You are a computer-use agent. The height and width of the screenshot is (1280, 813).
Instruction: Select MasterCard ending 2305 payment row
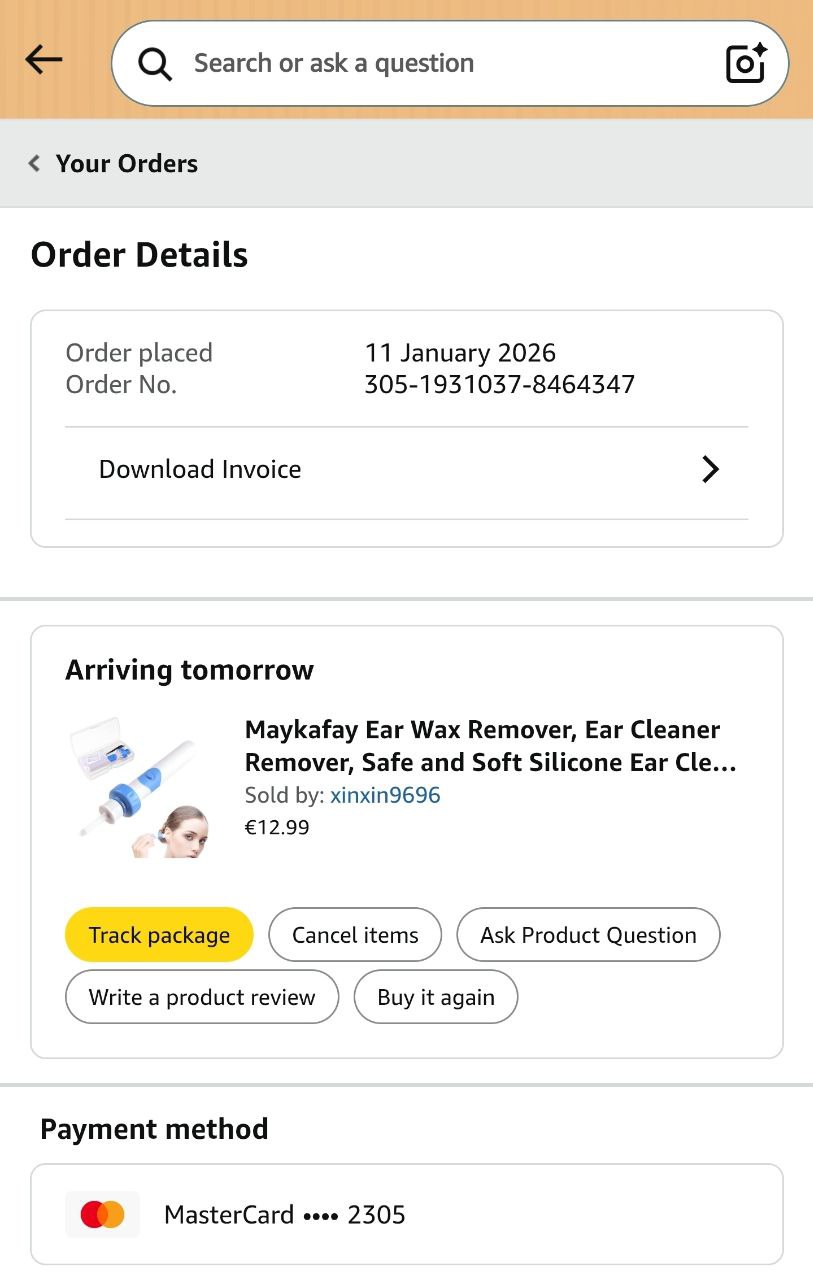pos(406,1215)
